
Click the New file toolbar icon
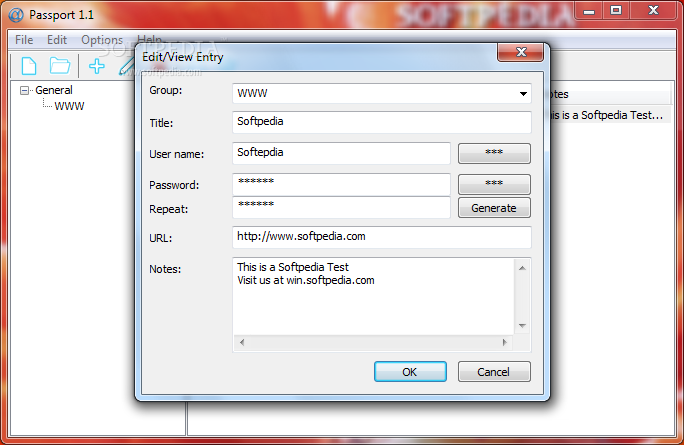point(29,66)
